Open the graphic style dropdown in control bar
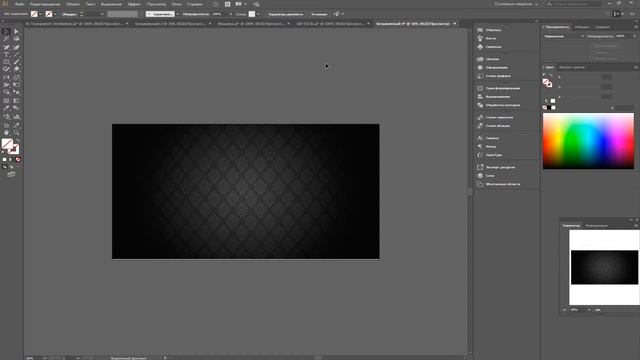Screen dimensions: 640x360 click(x=258, y=14)
